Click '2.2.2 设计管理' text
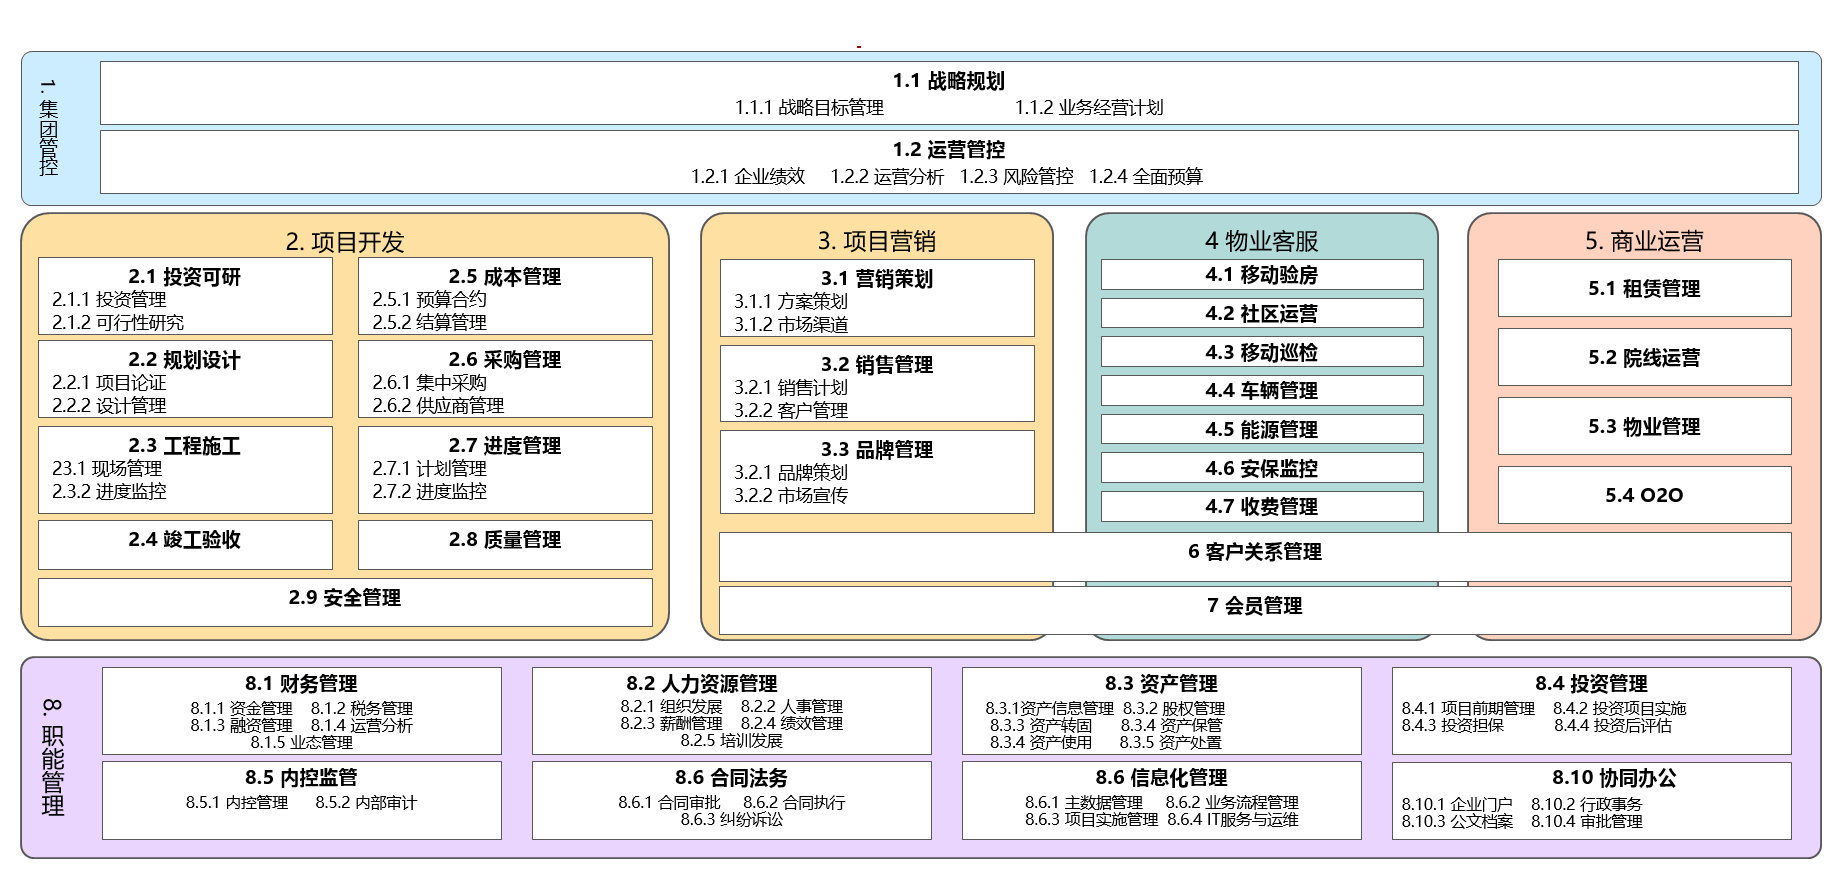 click(109, 406)
